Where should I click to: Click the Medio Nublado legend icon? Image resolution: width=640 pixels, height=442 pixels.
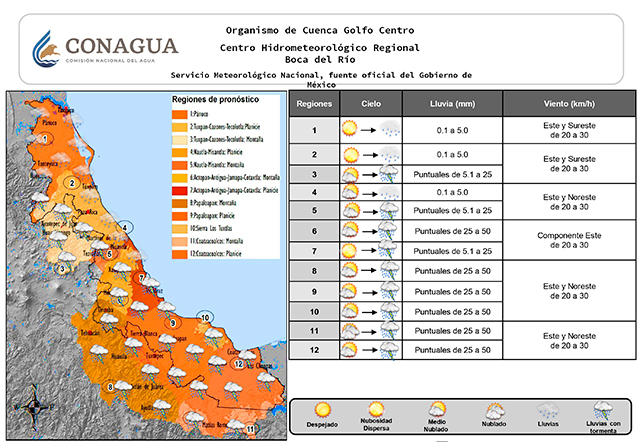tap(437, 409)
